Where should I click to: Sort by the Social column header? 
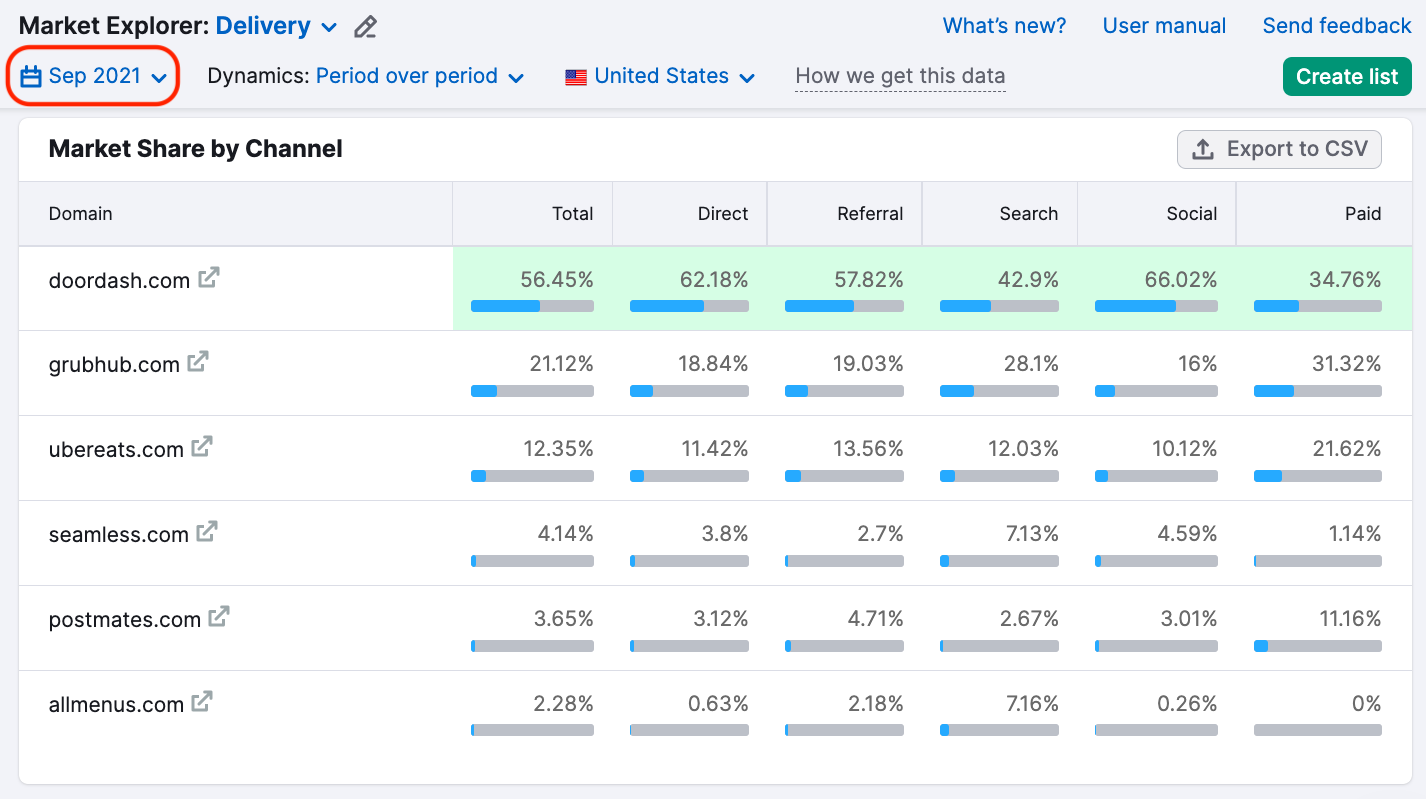pyautogui.click(x=1192, y=213)
